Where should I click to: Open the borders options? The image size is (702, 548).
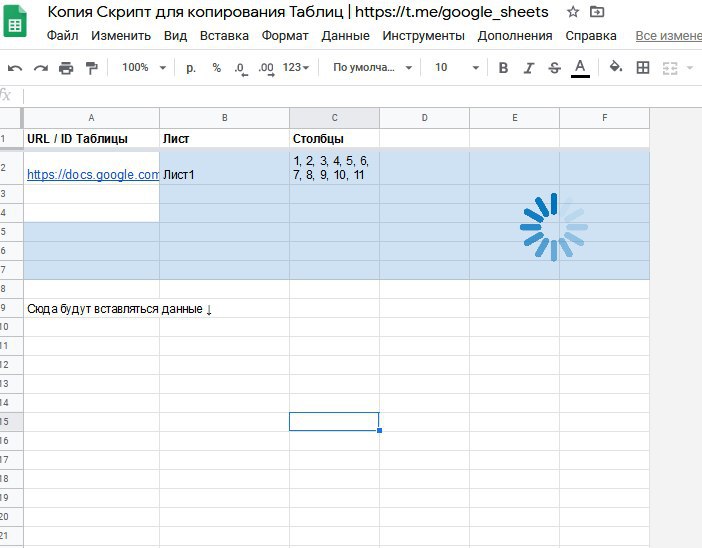point(642,68)
